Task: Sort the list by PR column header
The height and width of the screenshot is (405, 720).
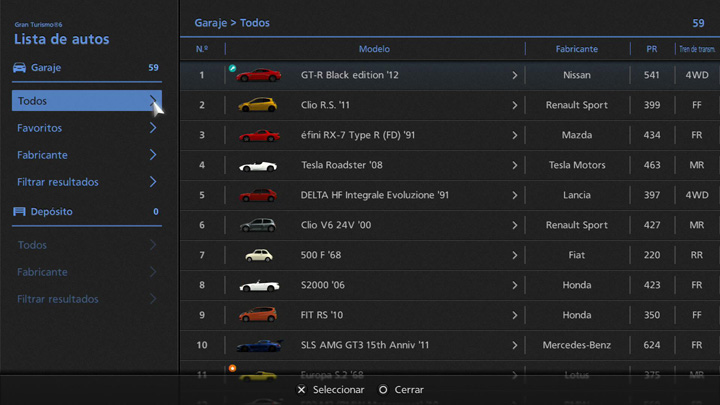Action: pos(651,49)
